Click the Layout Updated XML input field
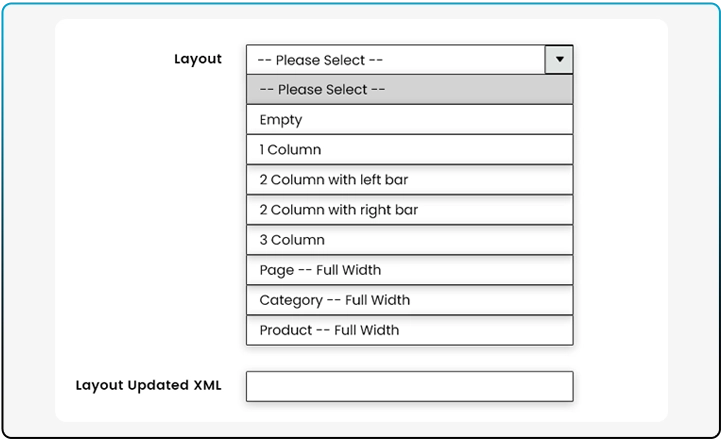The width and height of the screenshot is (722, 440). (x=409, y=386)
